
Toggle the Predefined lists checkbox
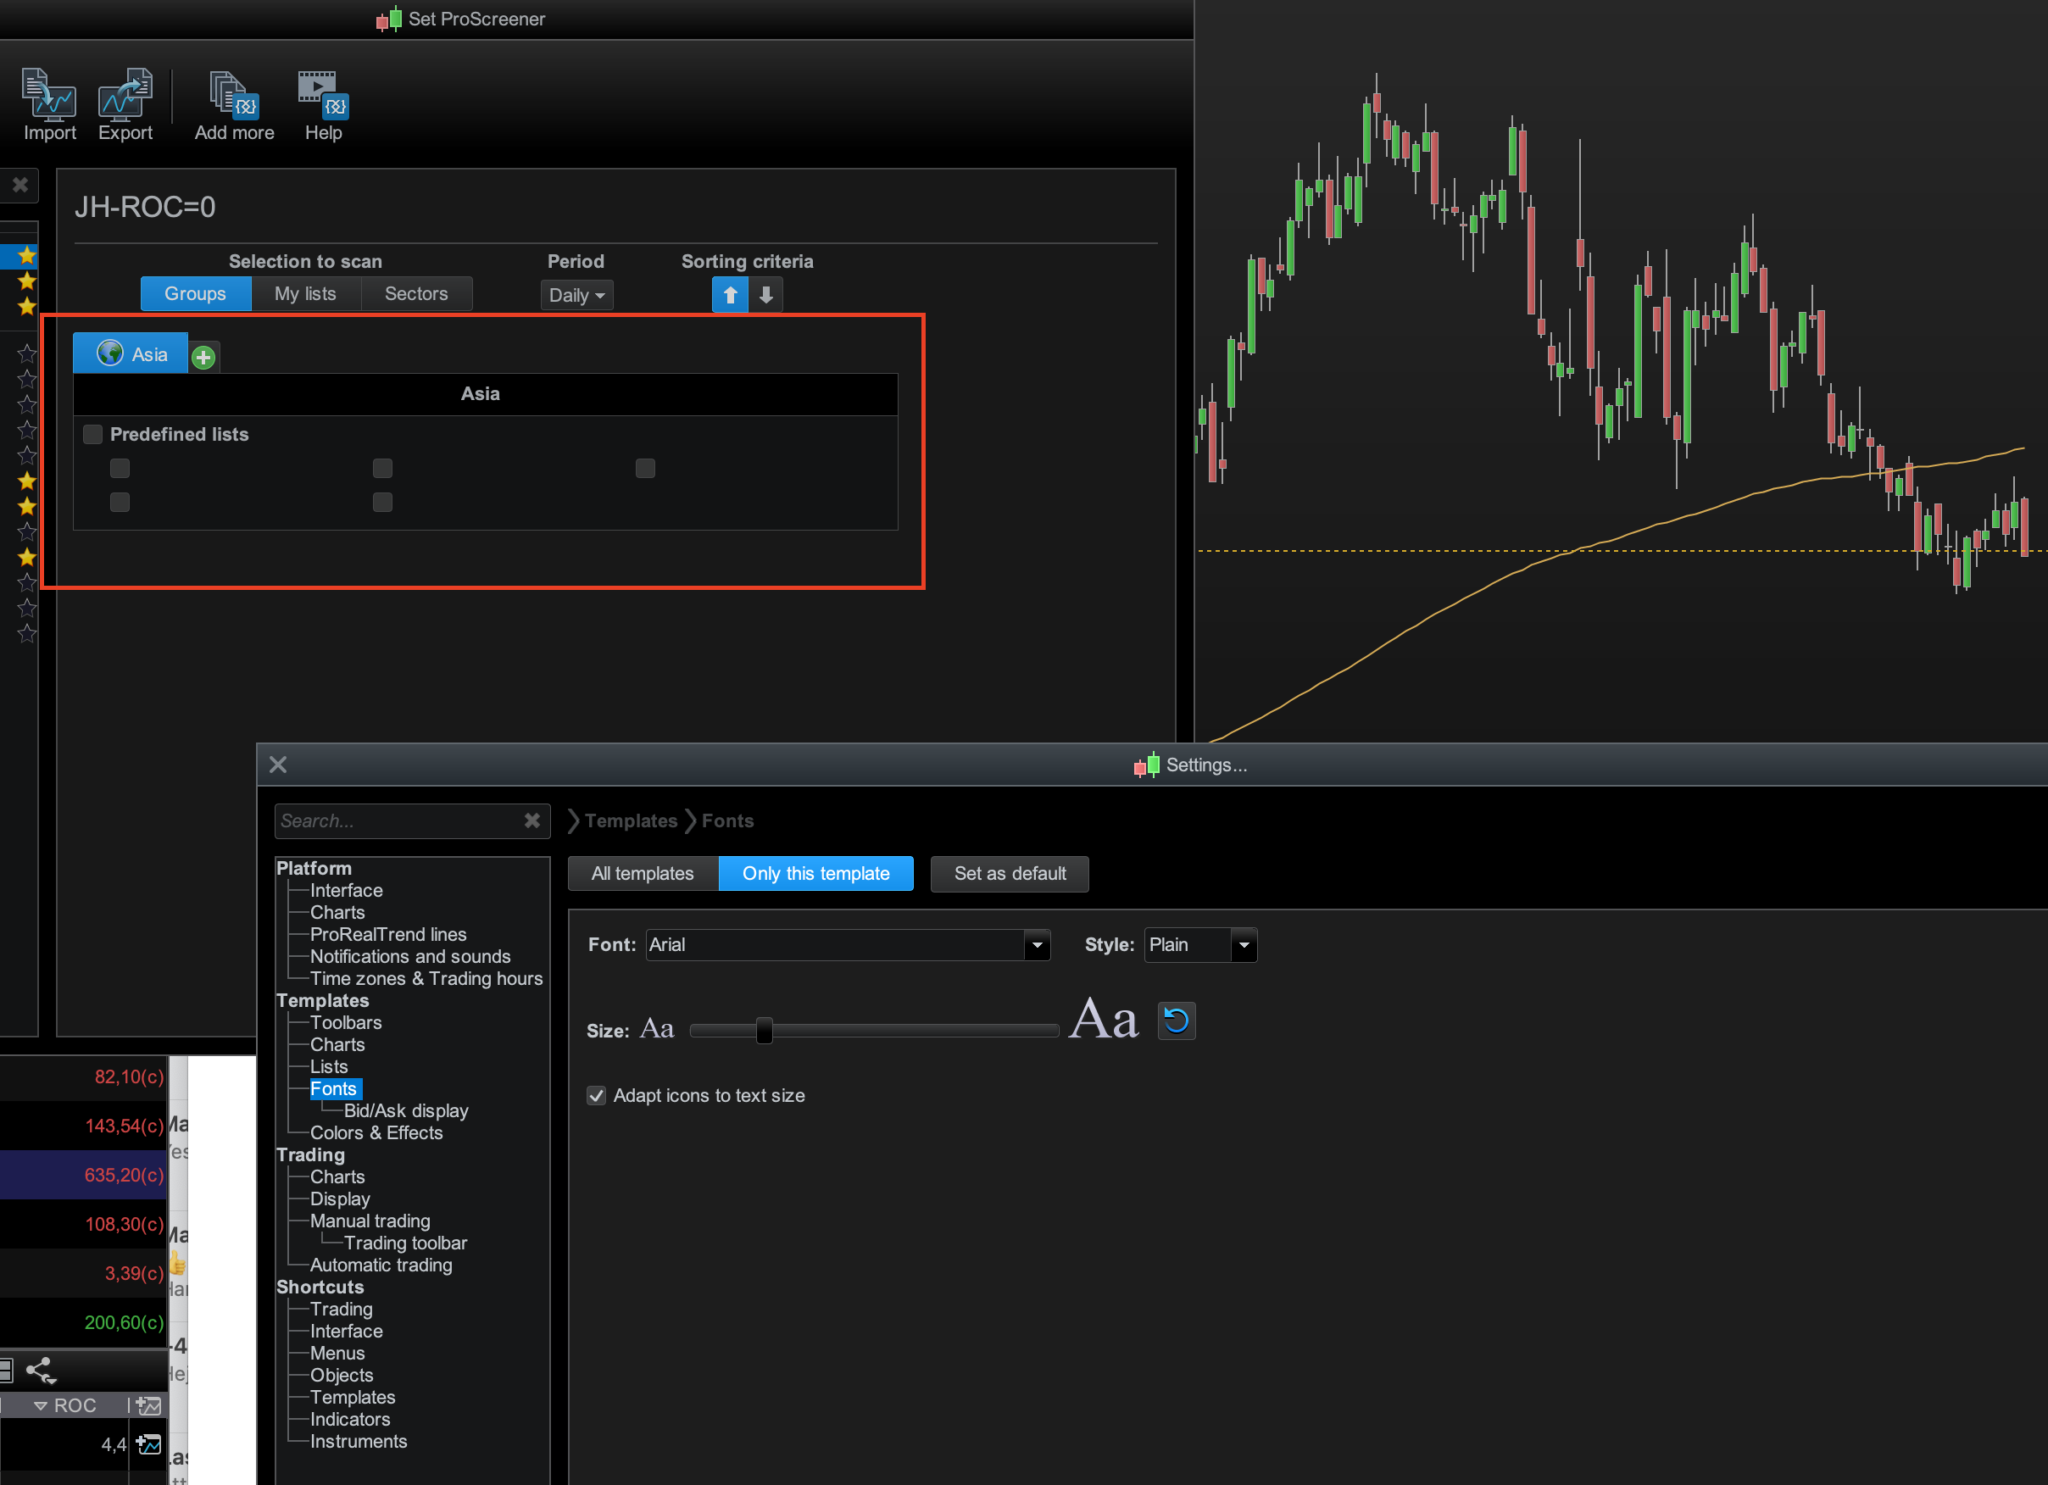93,434
